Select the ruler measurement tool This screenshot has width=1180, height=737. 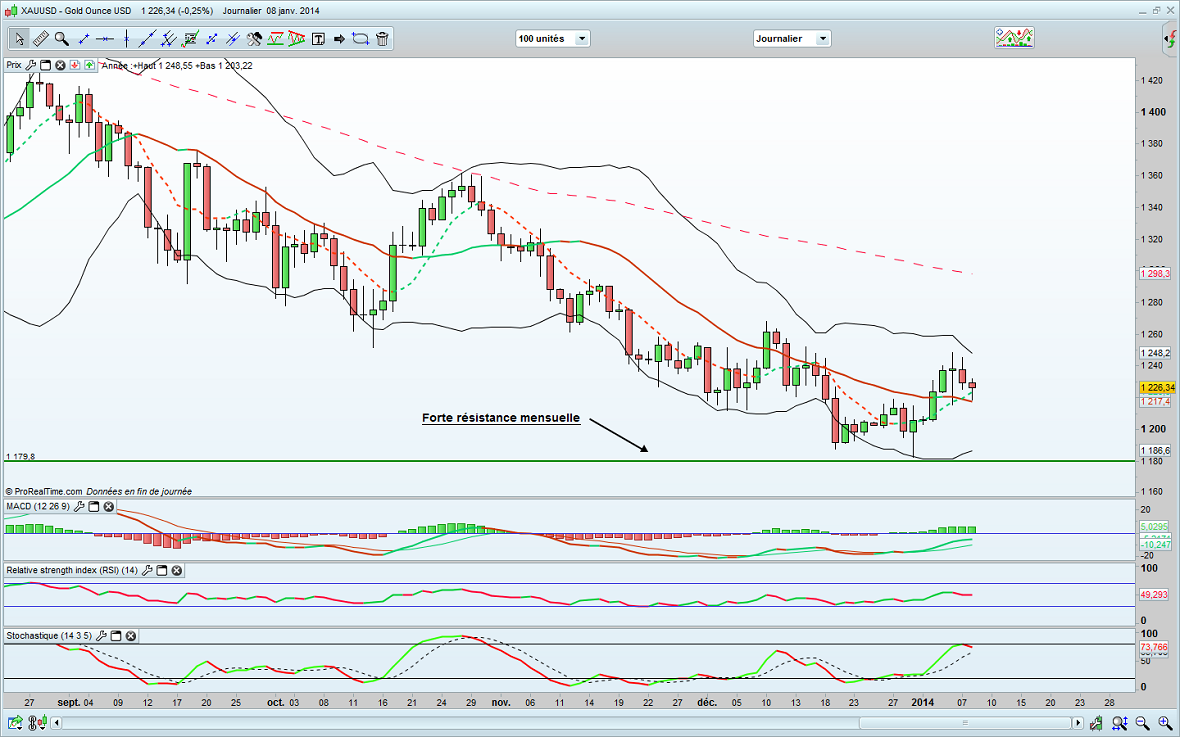[41, 39]
